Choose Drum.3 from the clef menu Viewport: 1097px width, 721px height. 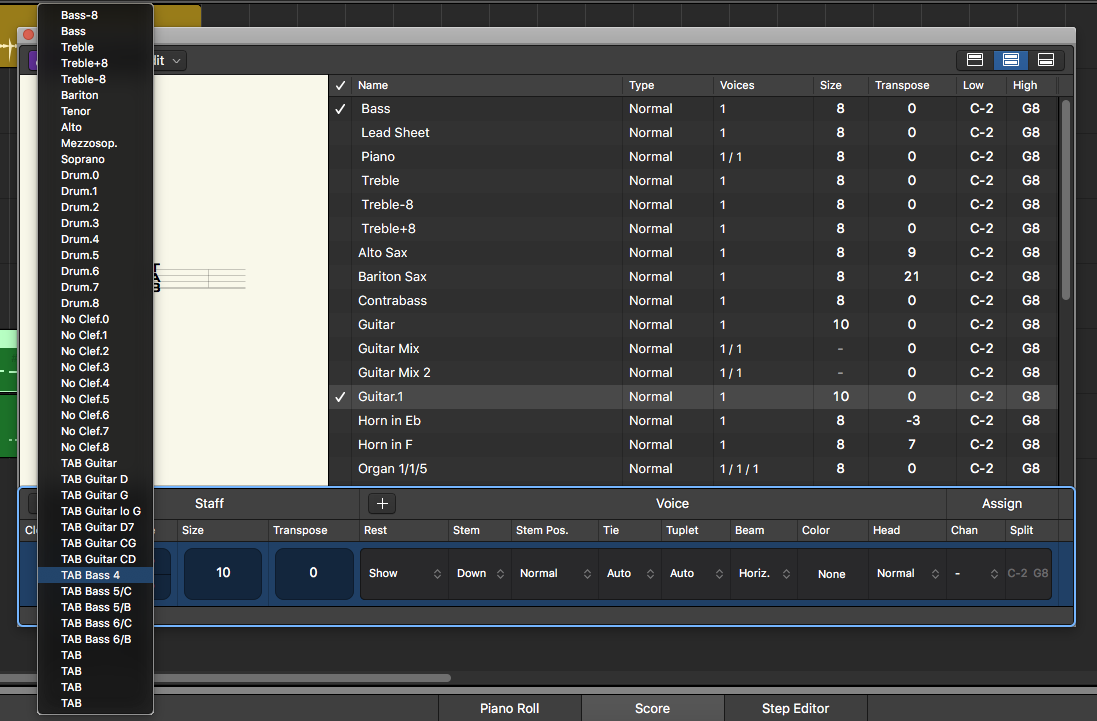(80, 223)
